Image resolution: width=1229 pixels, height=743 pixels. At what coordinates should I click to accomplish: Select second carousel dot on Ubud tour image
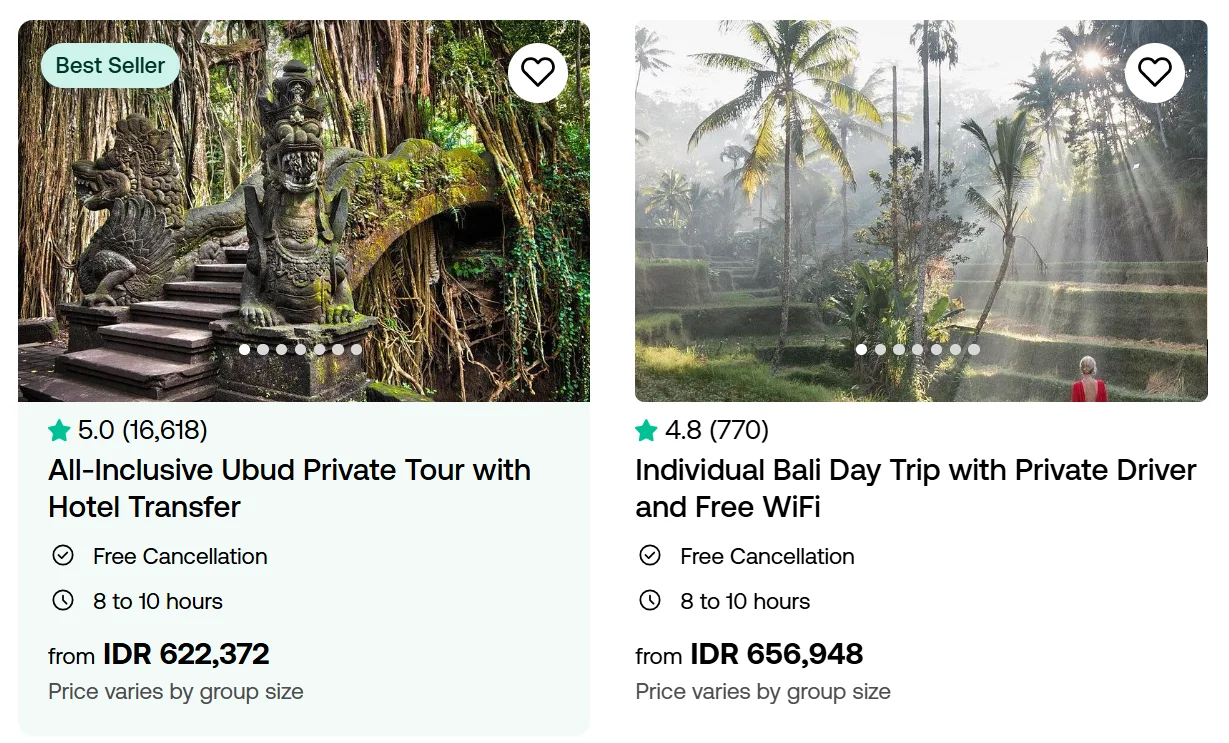click(x=262, y=350)
